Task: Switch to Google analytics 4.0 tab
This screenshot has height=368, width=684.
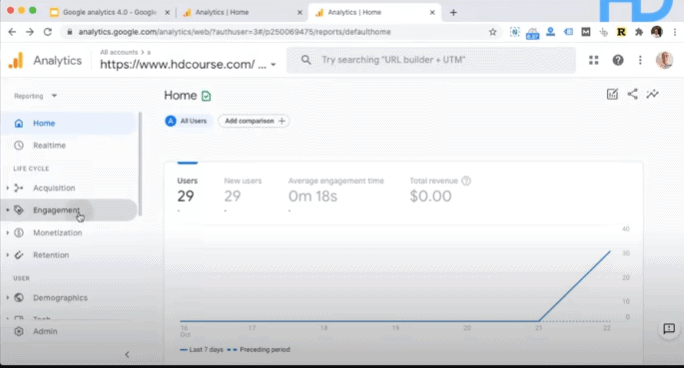Action: 109,12
